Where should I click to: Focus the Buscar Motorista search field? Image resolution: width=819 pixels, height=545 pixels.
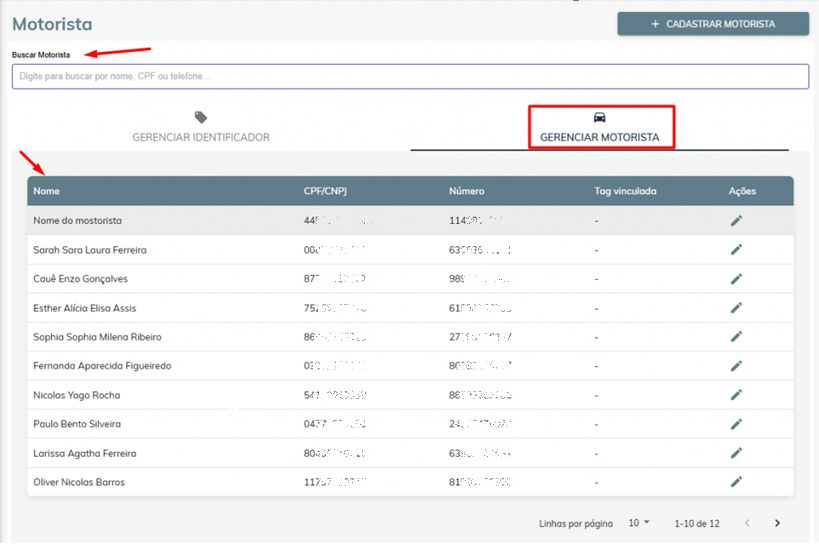411,76
